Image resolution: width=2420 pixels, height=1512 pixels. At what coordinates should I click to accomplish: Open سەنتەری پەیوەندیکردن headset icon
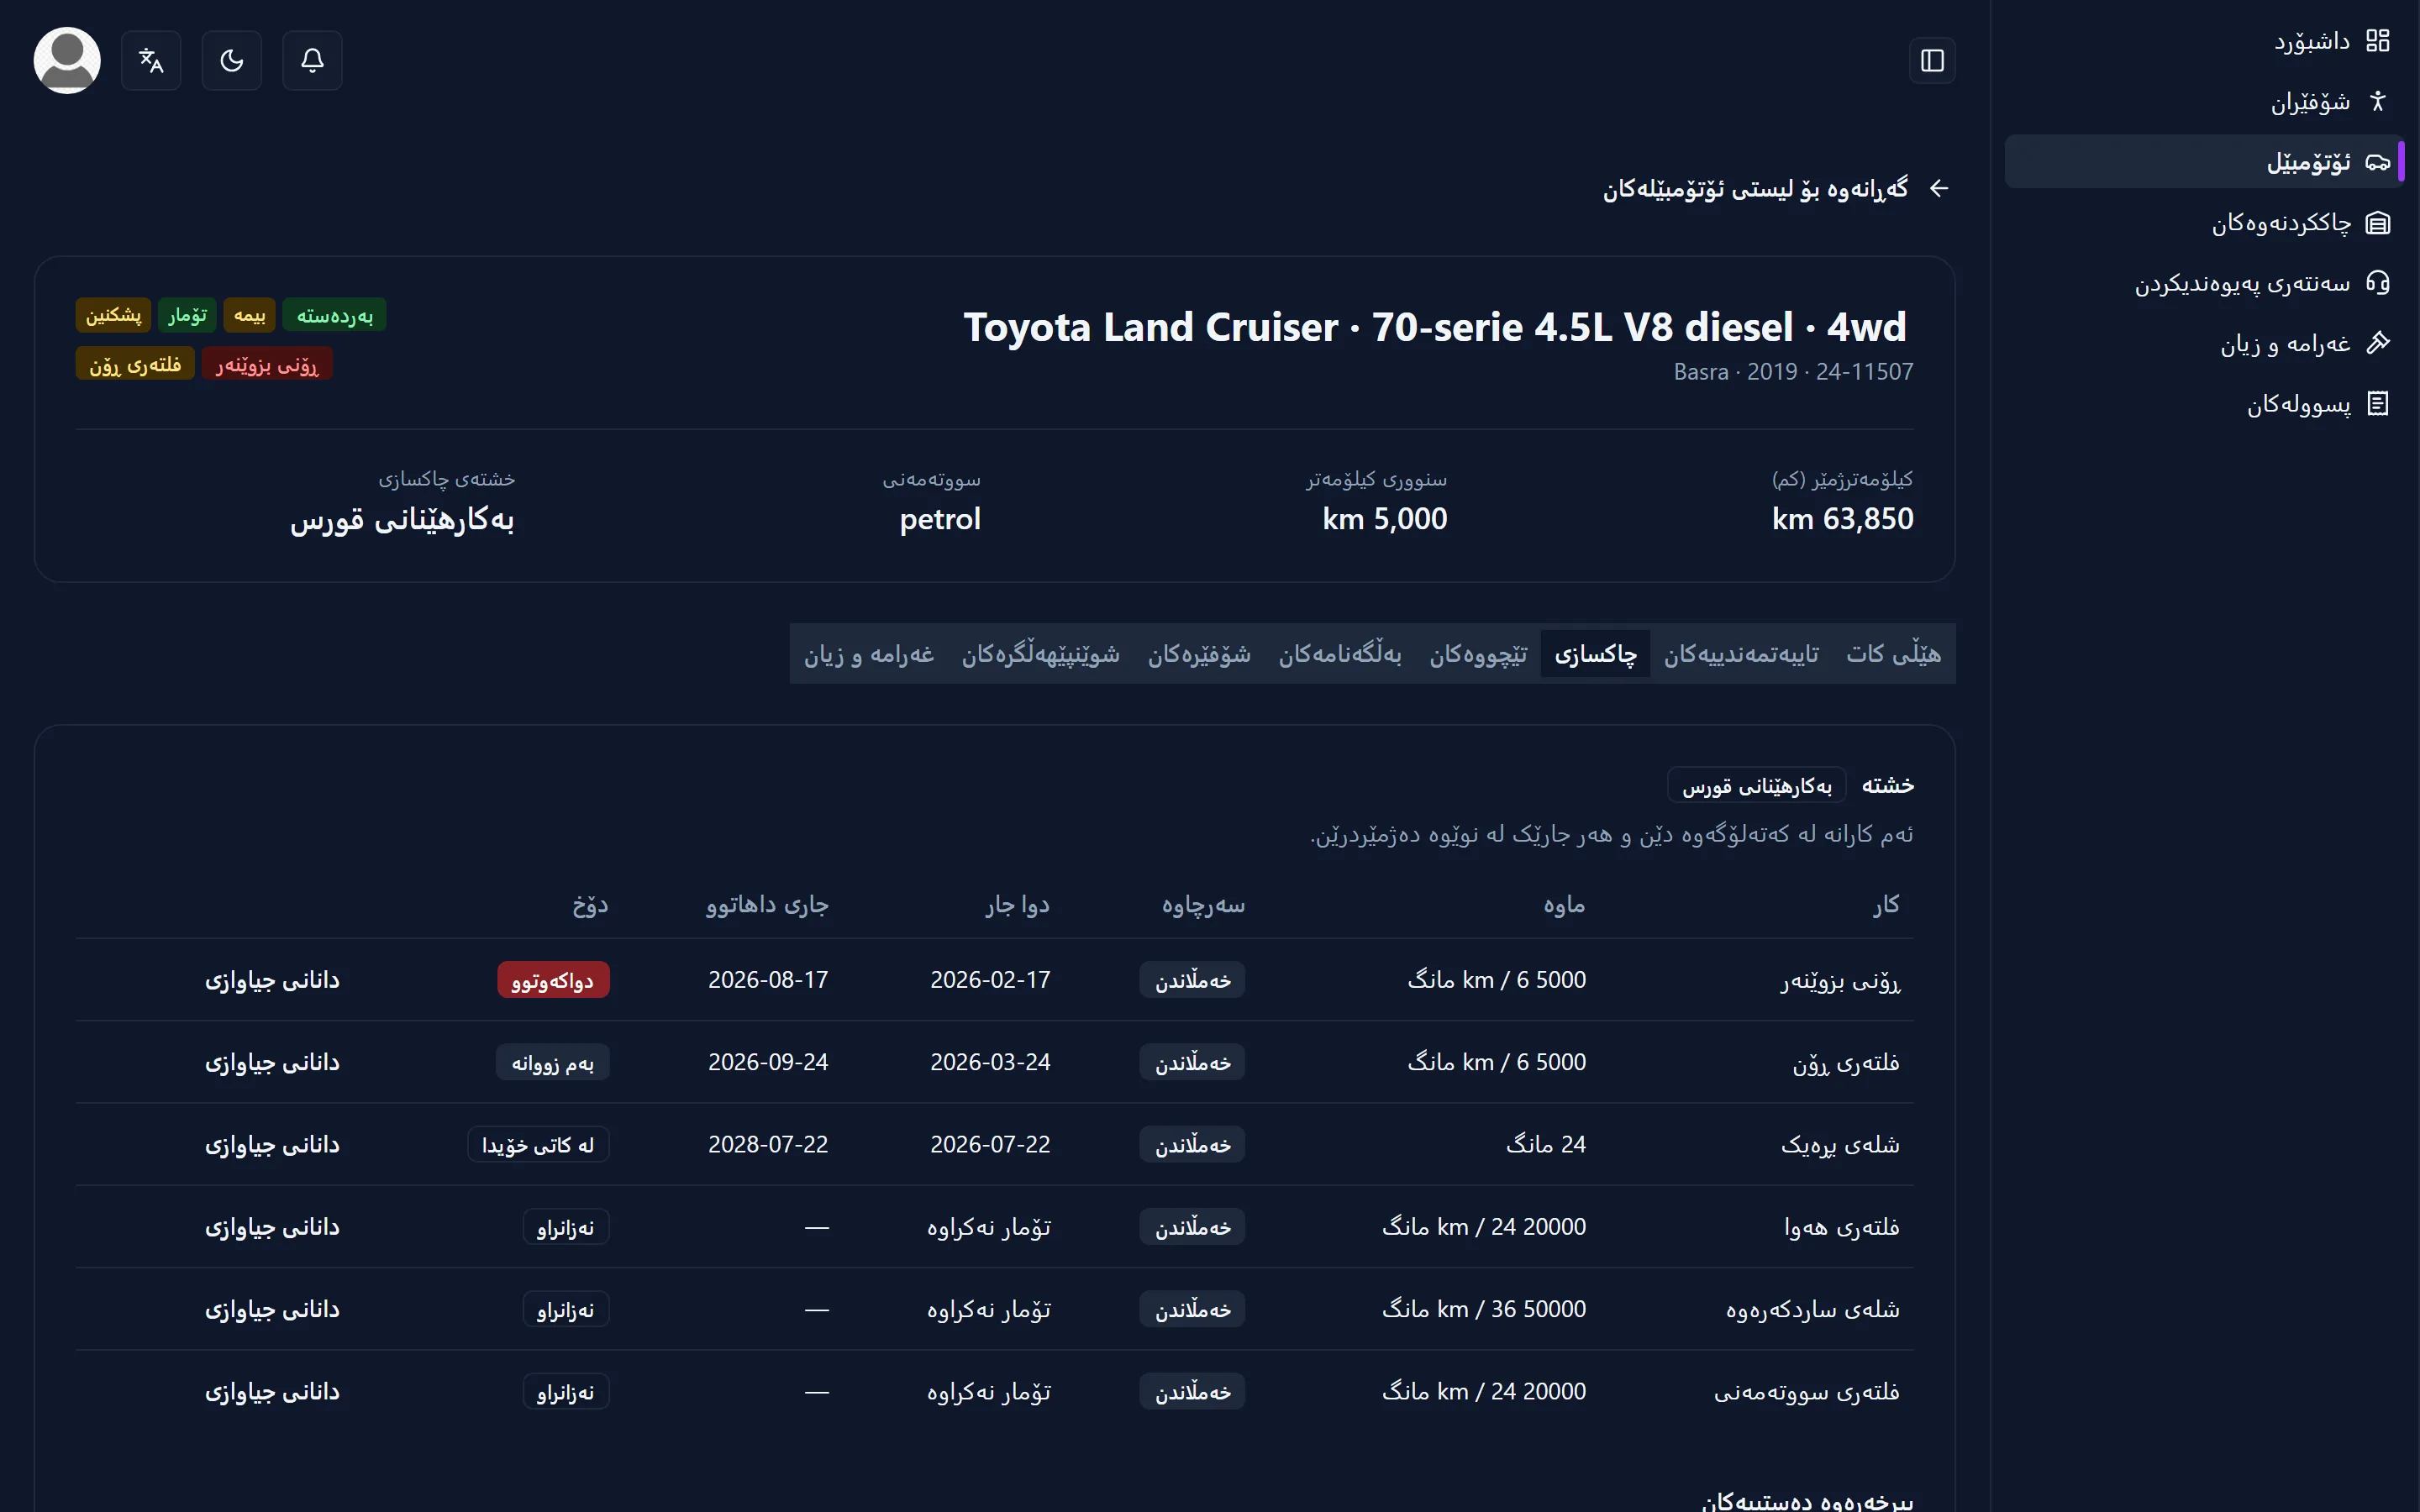[2377, 283]
